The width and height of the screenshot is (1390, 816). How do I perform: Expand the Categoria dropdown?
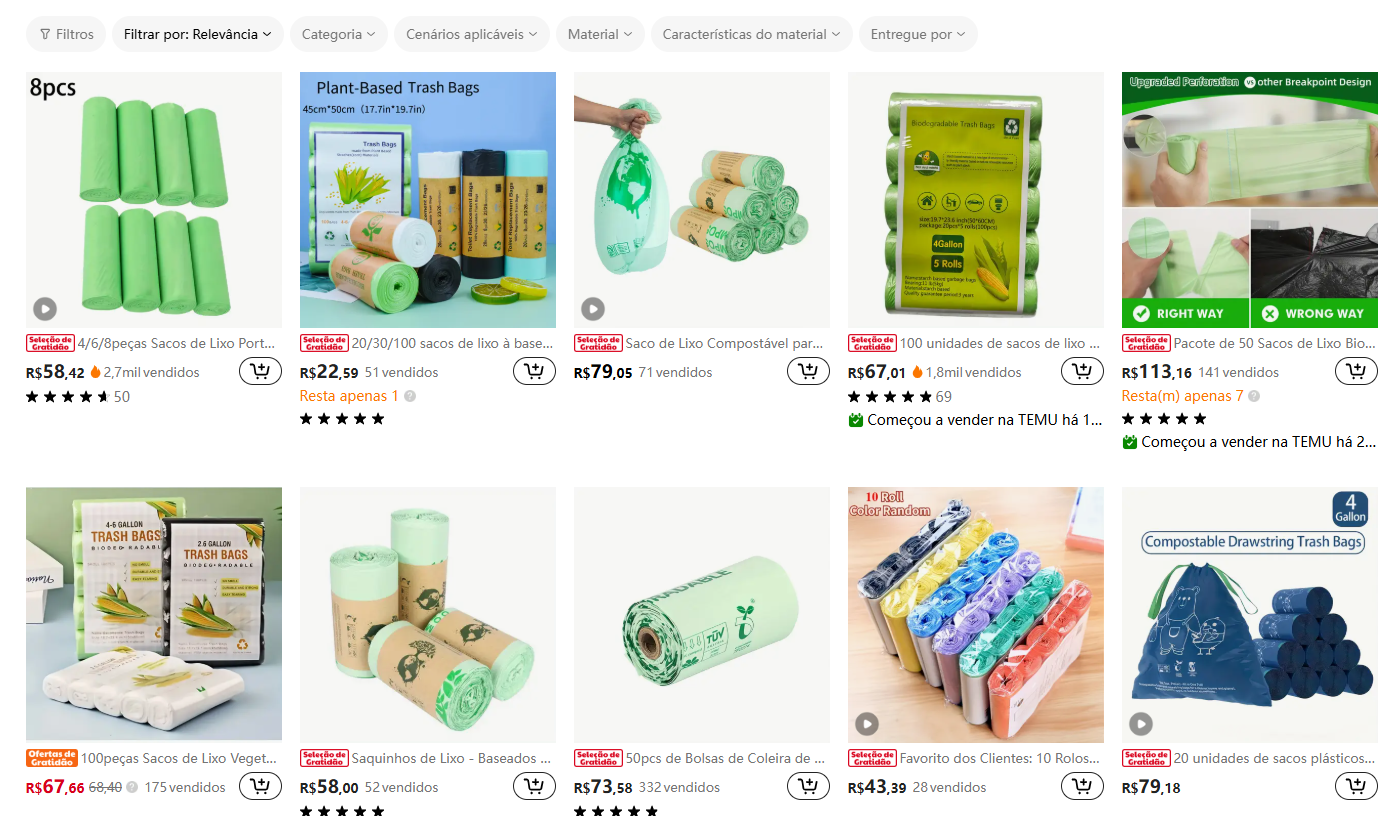[x=339, y=34]
